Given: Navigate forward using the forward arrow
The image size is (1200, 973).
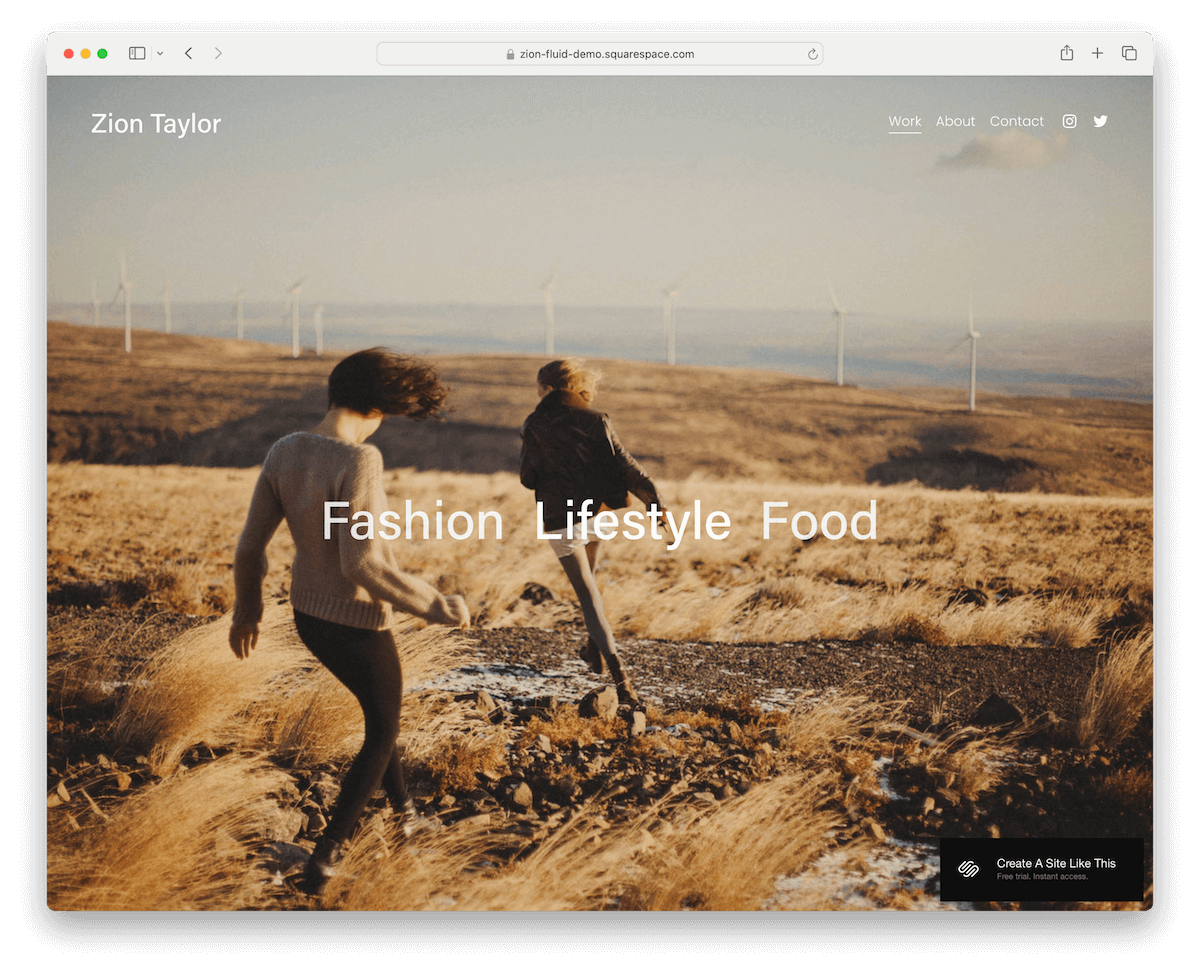Looking at the screenshot, I should point(218,53).
